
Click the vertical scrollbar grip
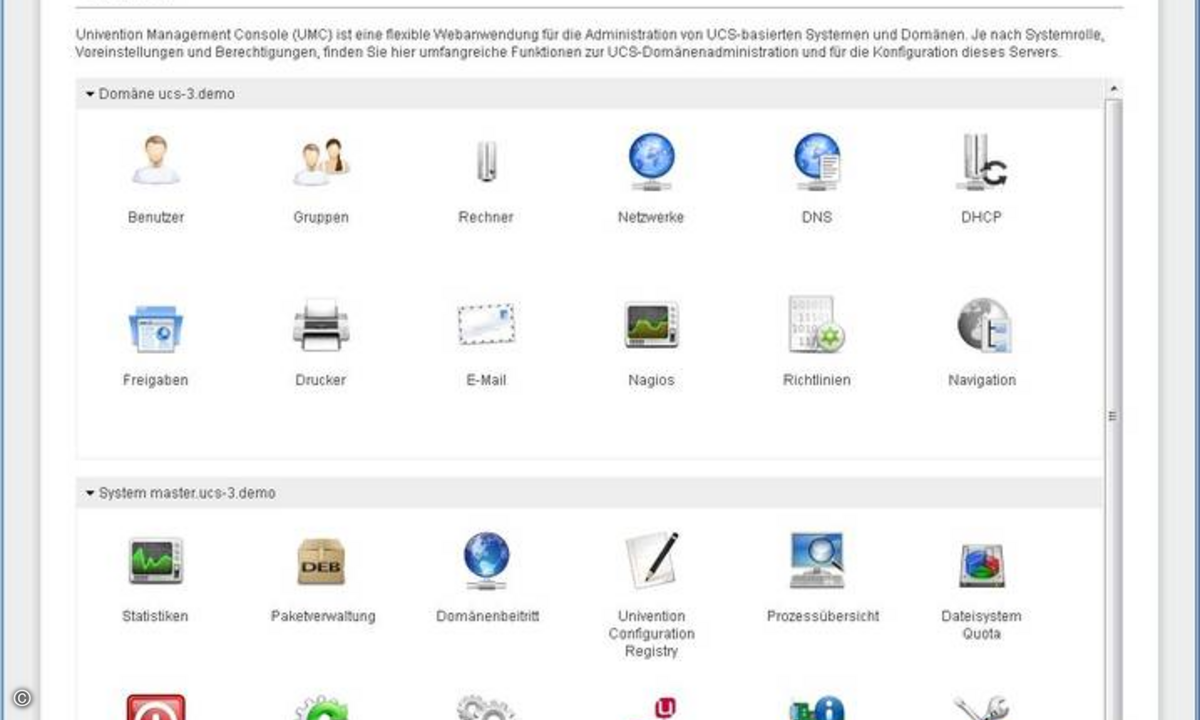click(x=1113, y=417)
